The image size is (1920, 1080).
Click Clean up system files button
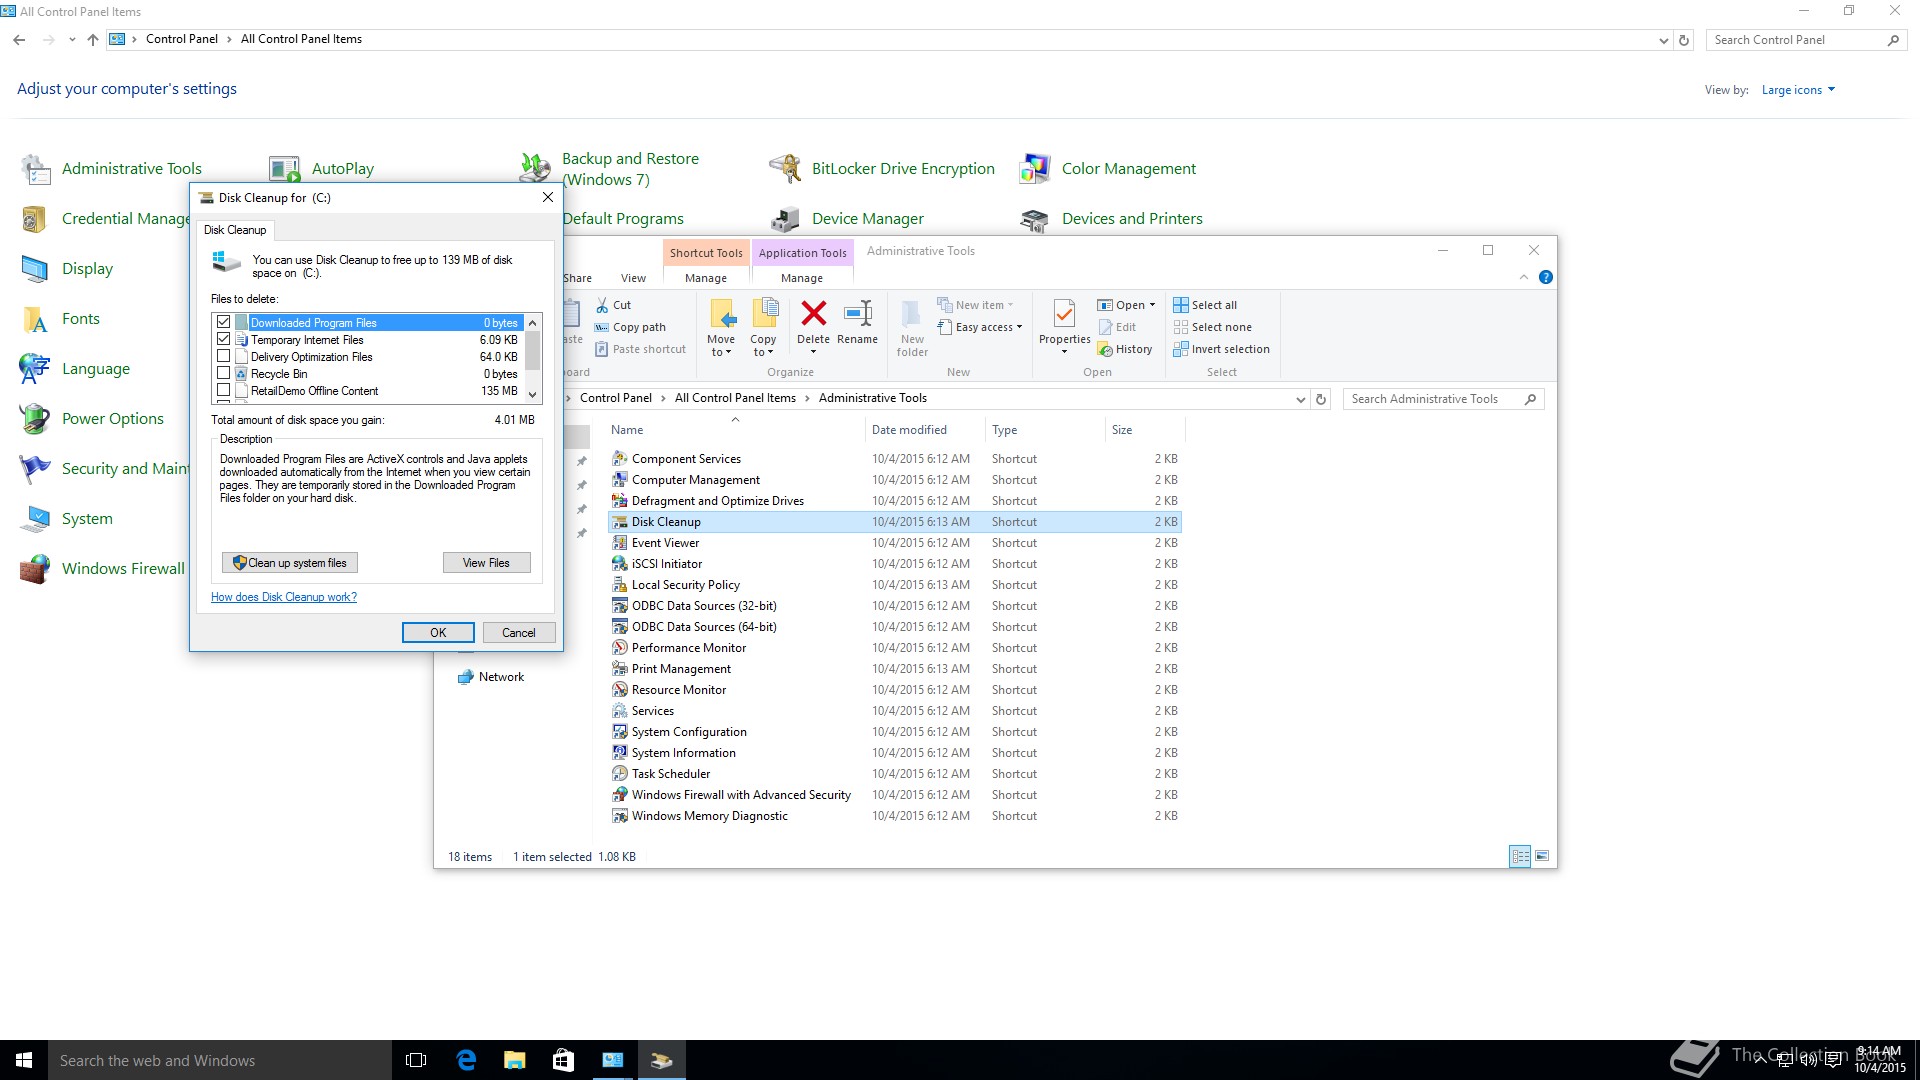(290, 563)
